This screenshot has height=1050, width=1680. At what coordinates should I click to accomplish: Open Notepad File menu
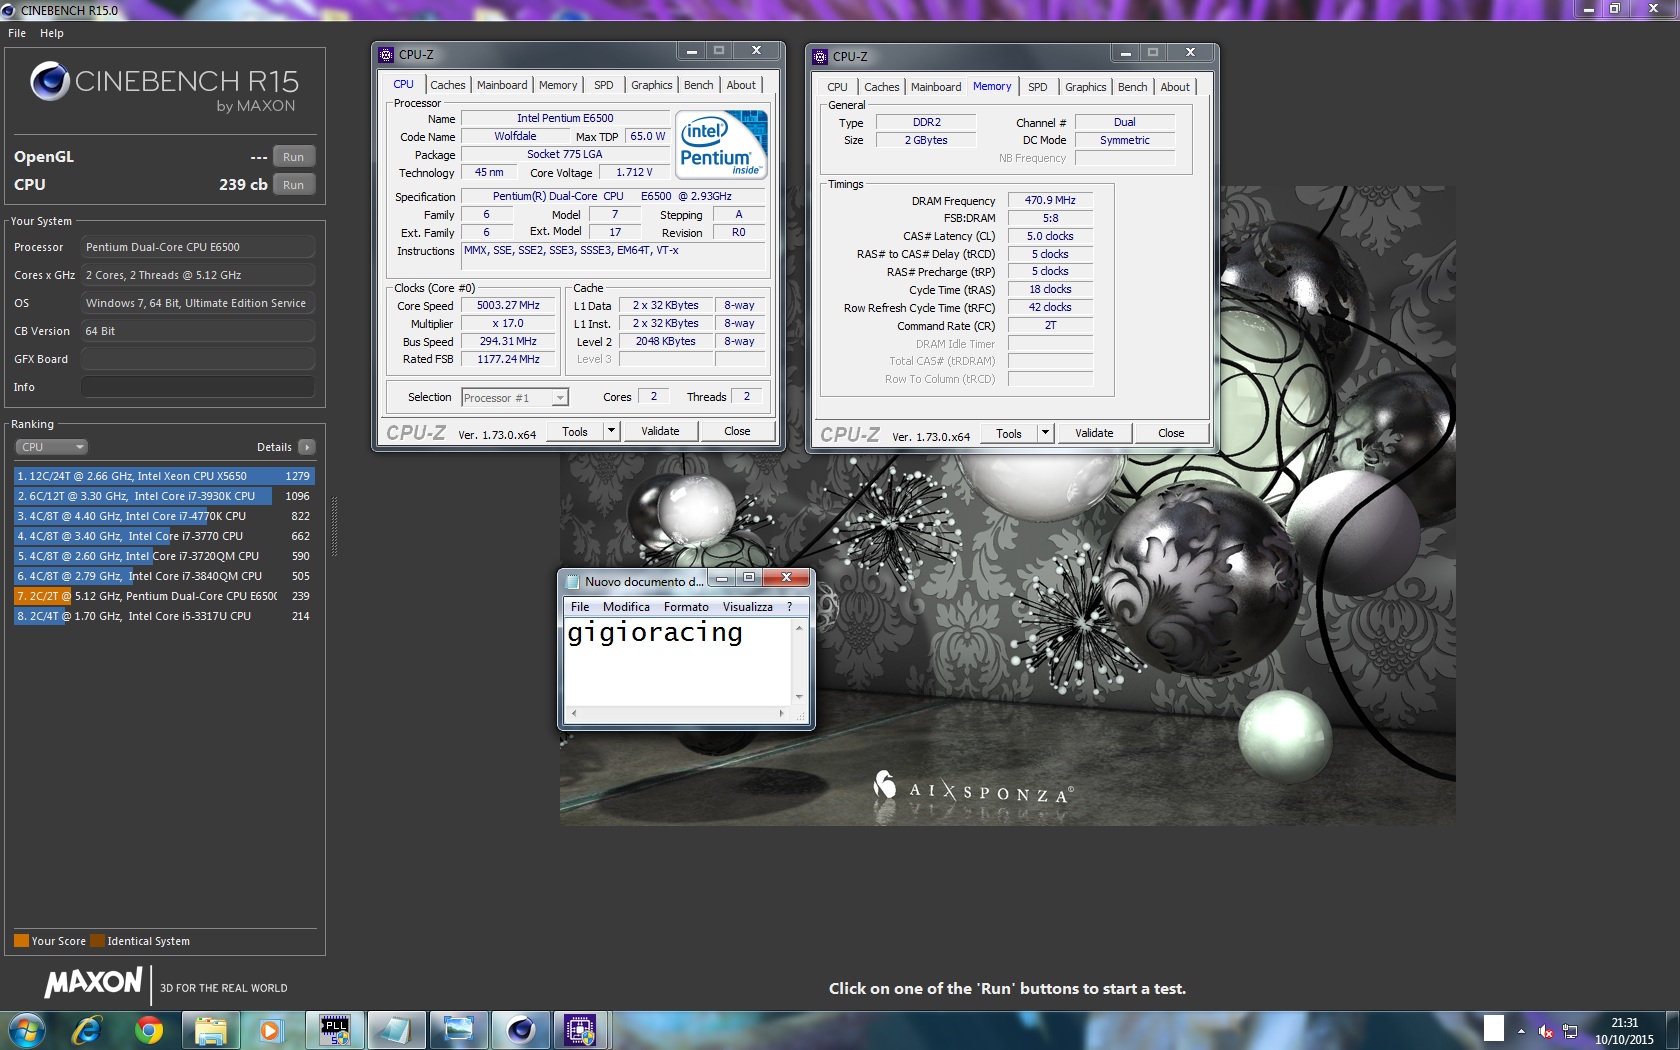point(580,607)
